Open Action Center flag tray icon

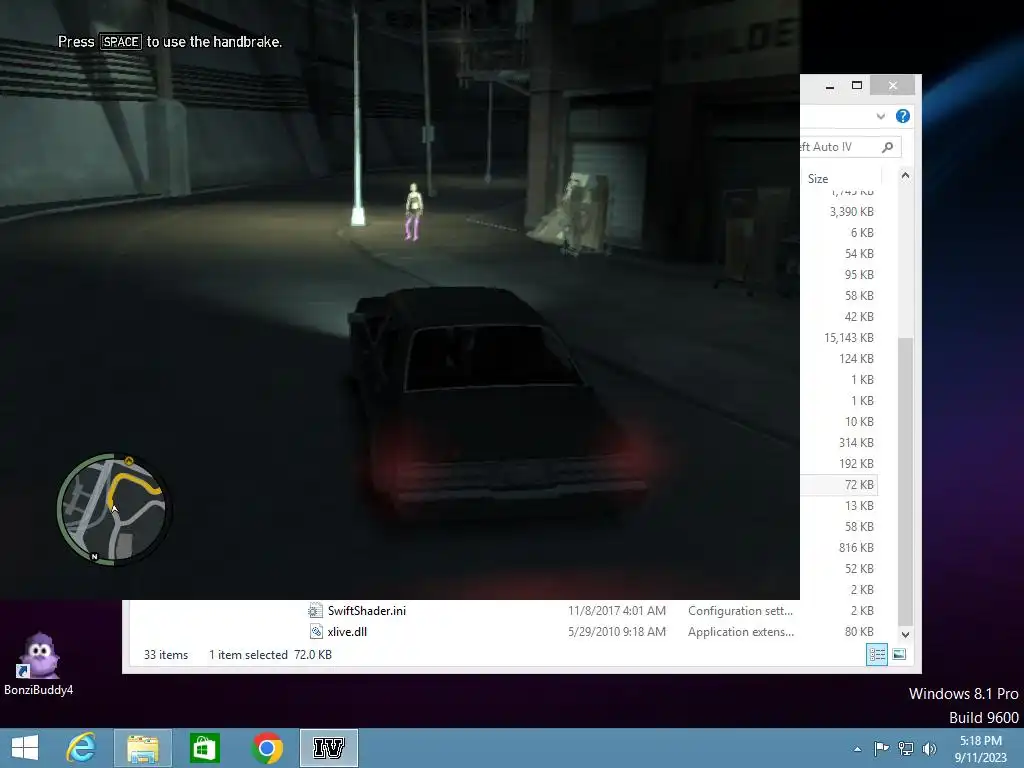(x=881, y=748)
